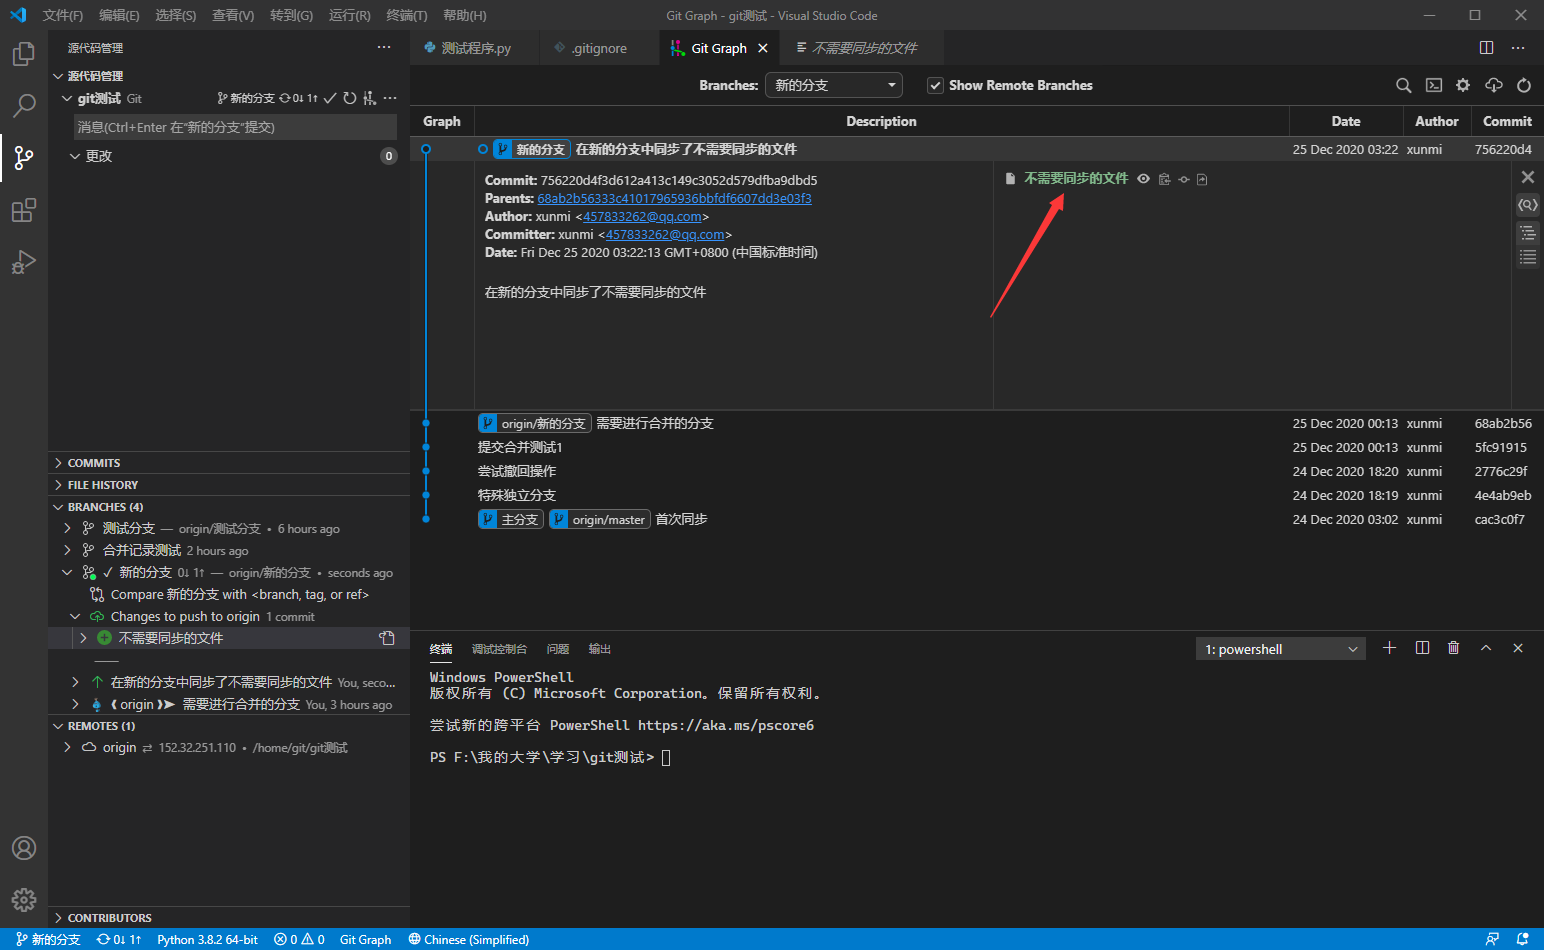Open parent commit hash link 68ab2b56...
Viewport: 1544px width, 950px height.
click(674, 199)
